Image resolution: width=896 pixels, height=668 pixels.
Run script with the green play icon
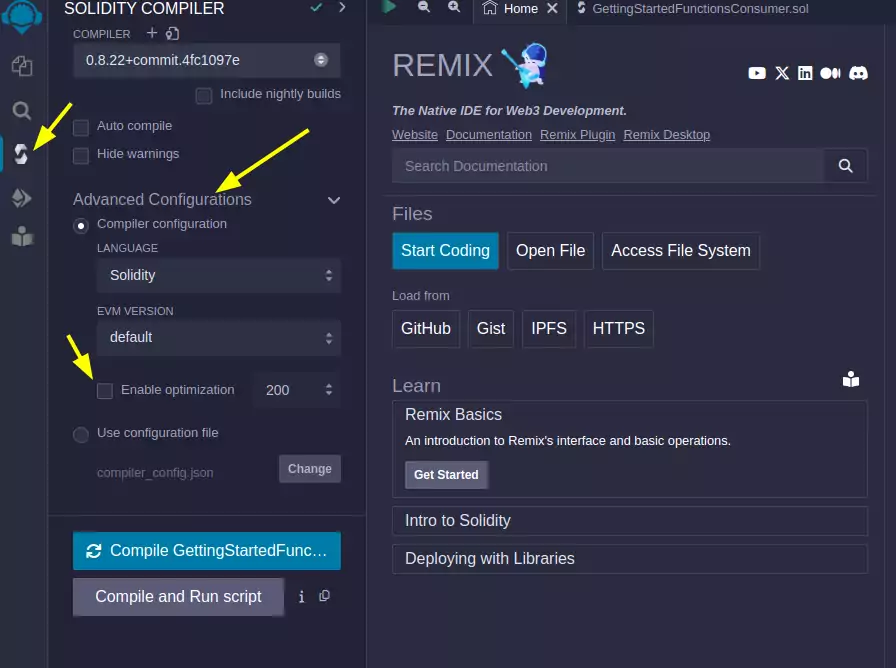[x=389, y=7]
